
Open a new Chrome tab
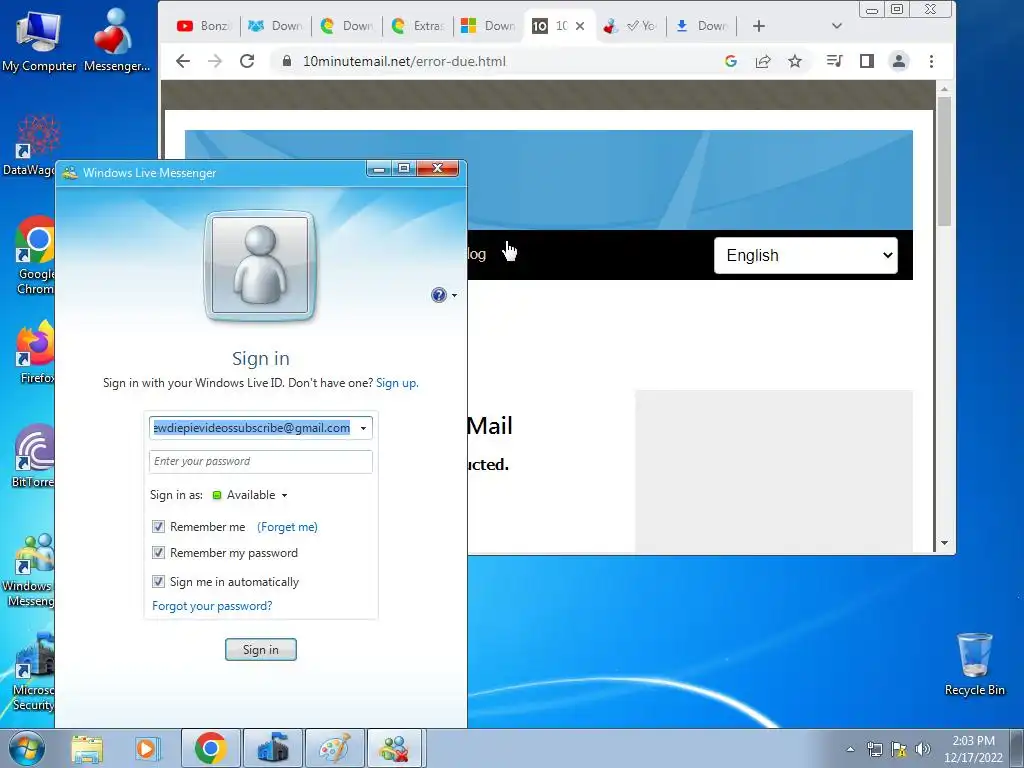758,26
